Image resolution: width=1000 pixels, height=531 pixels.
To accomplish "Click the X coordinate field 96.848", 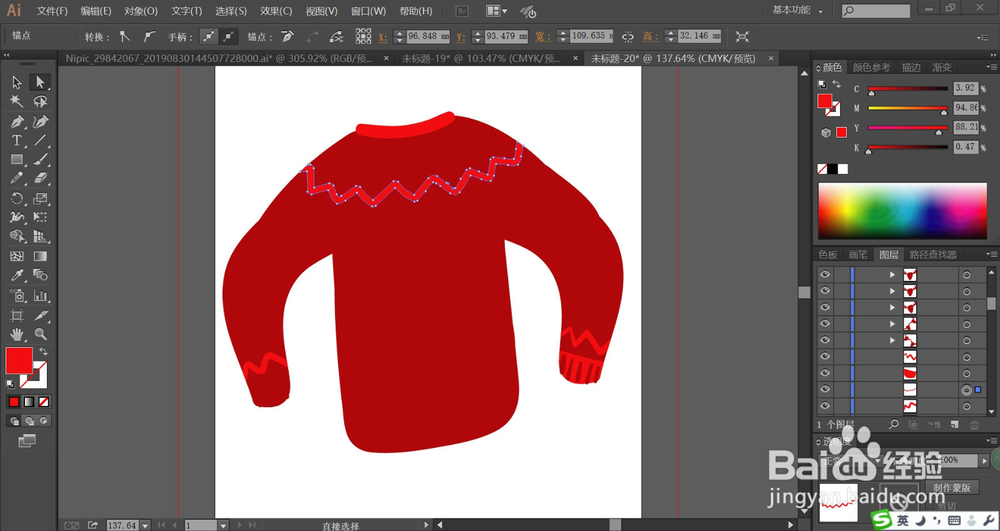I will point(427,36).
